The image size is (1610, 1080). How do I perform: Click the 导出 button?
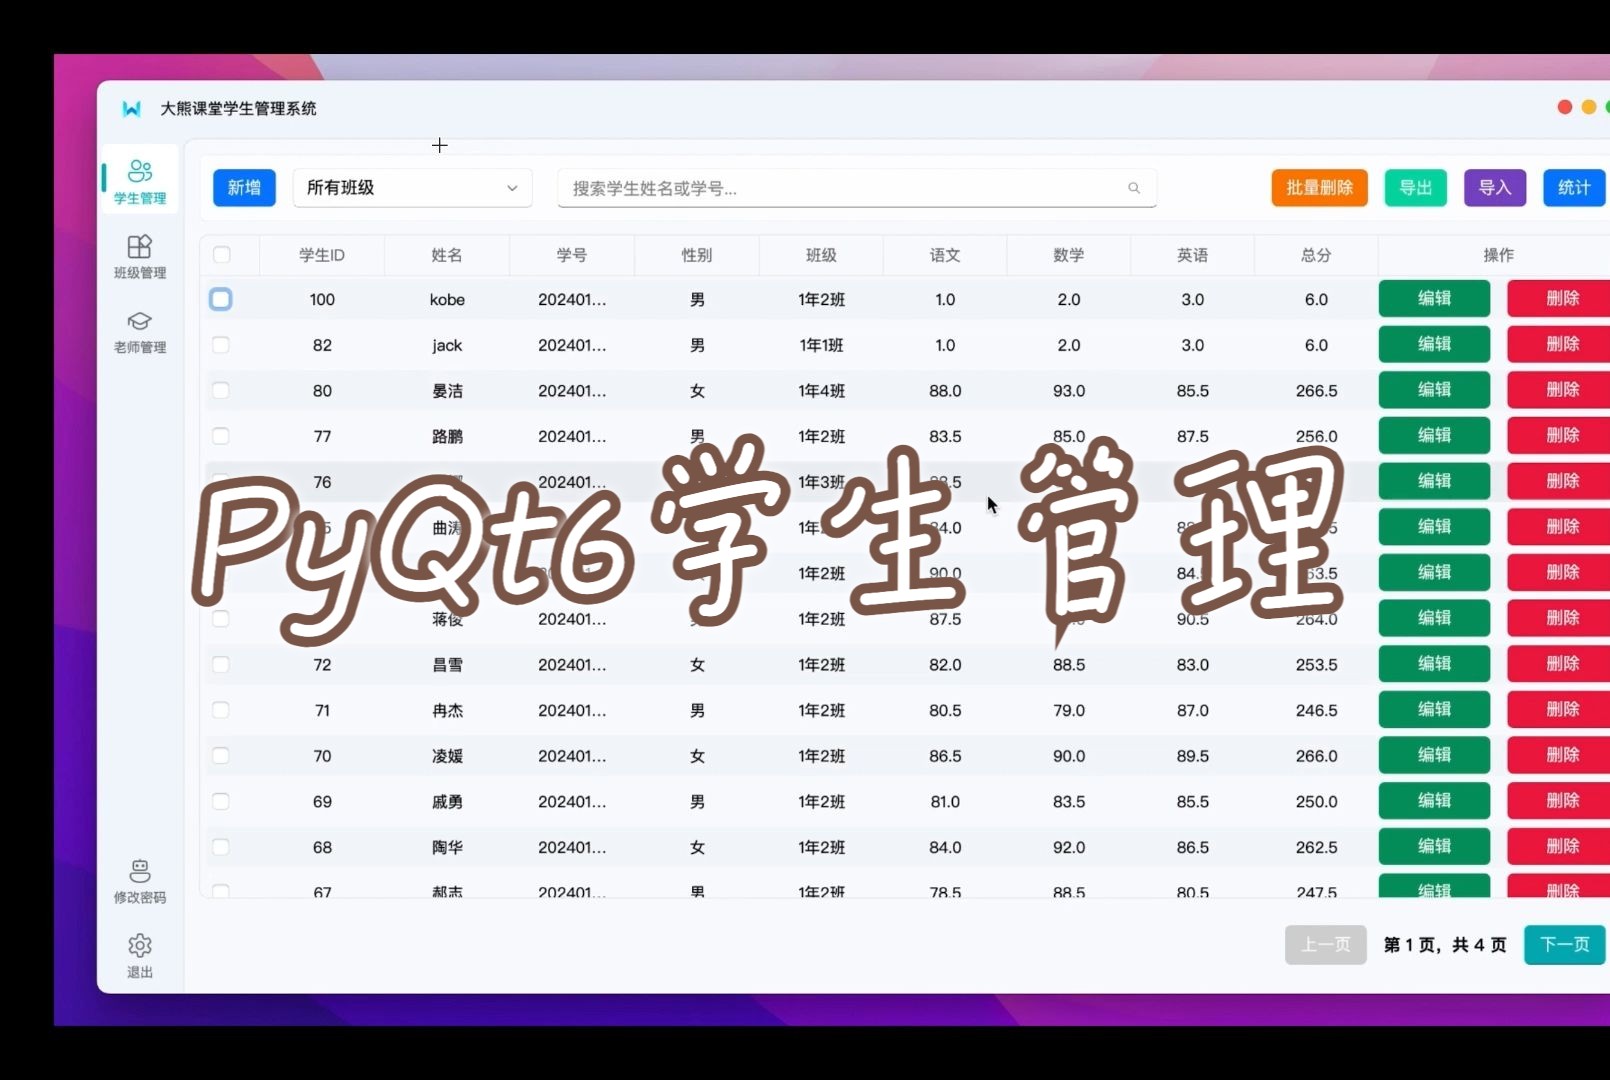tap(1415, 188)
